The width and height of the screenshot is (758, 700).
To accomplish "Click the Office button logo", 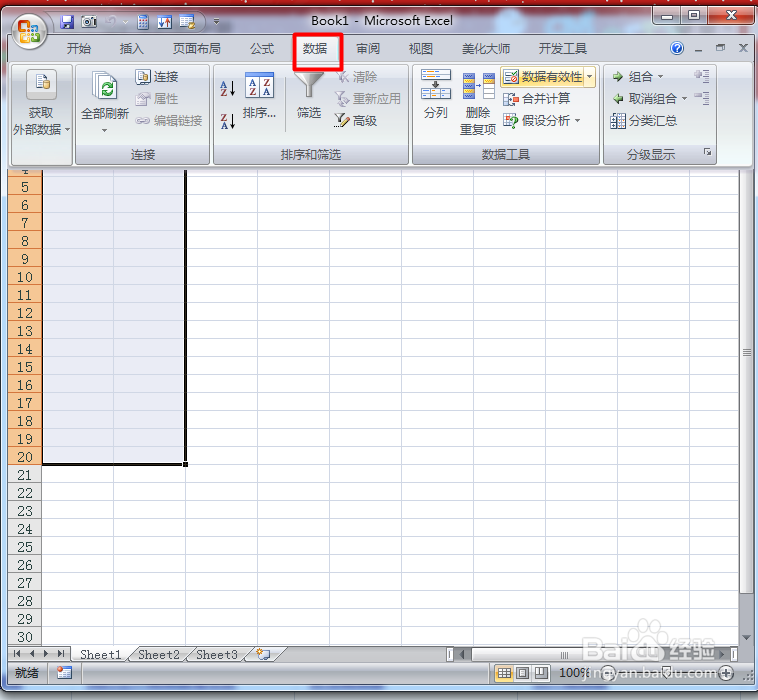I will pos(29,32).
